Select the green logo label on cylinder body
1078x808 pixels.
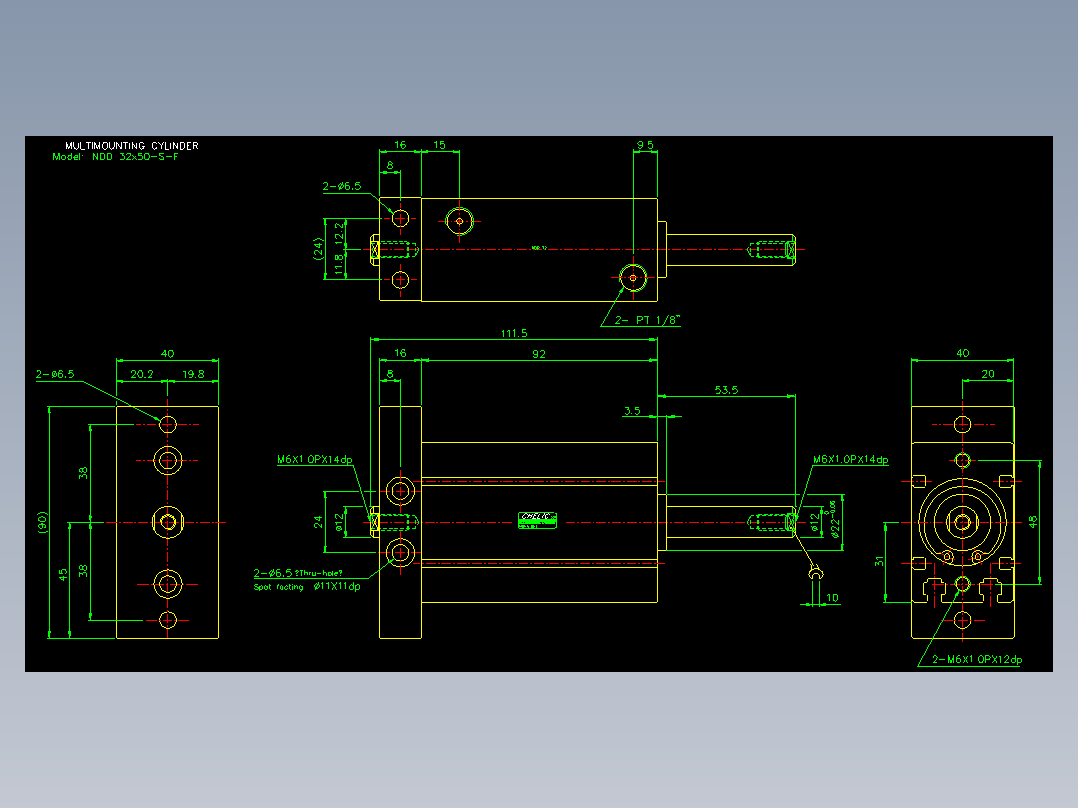537,520
